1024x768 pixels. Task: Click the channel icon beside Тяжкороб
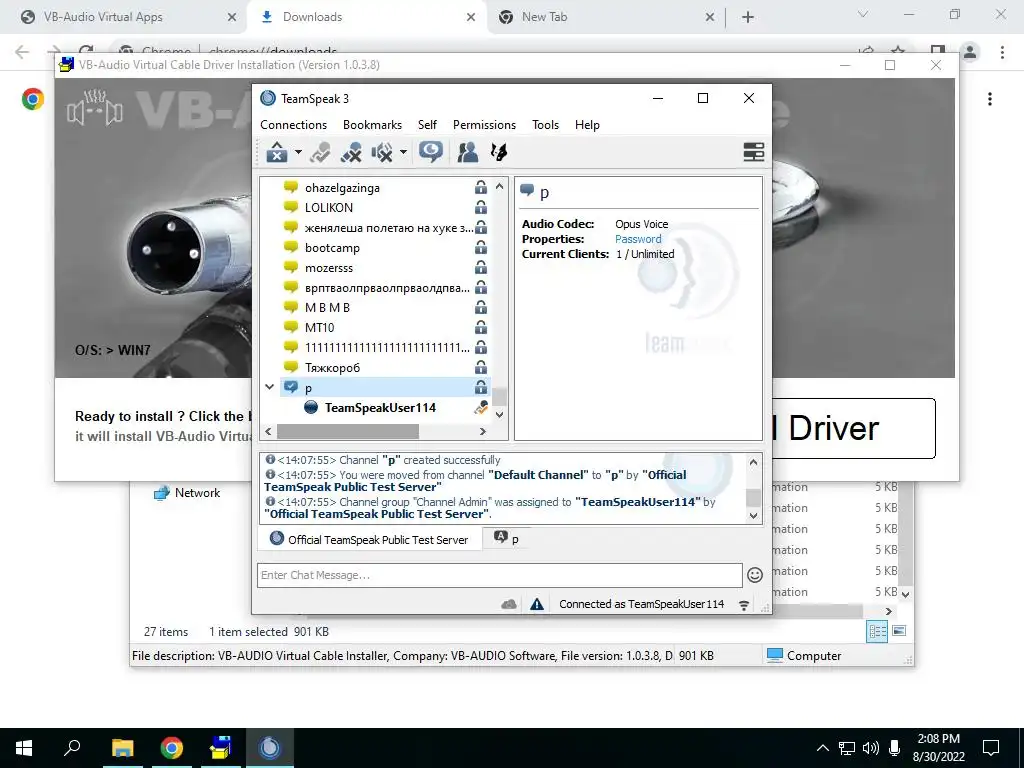click(x=291, y=367)
